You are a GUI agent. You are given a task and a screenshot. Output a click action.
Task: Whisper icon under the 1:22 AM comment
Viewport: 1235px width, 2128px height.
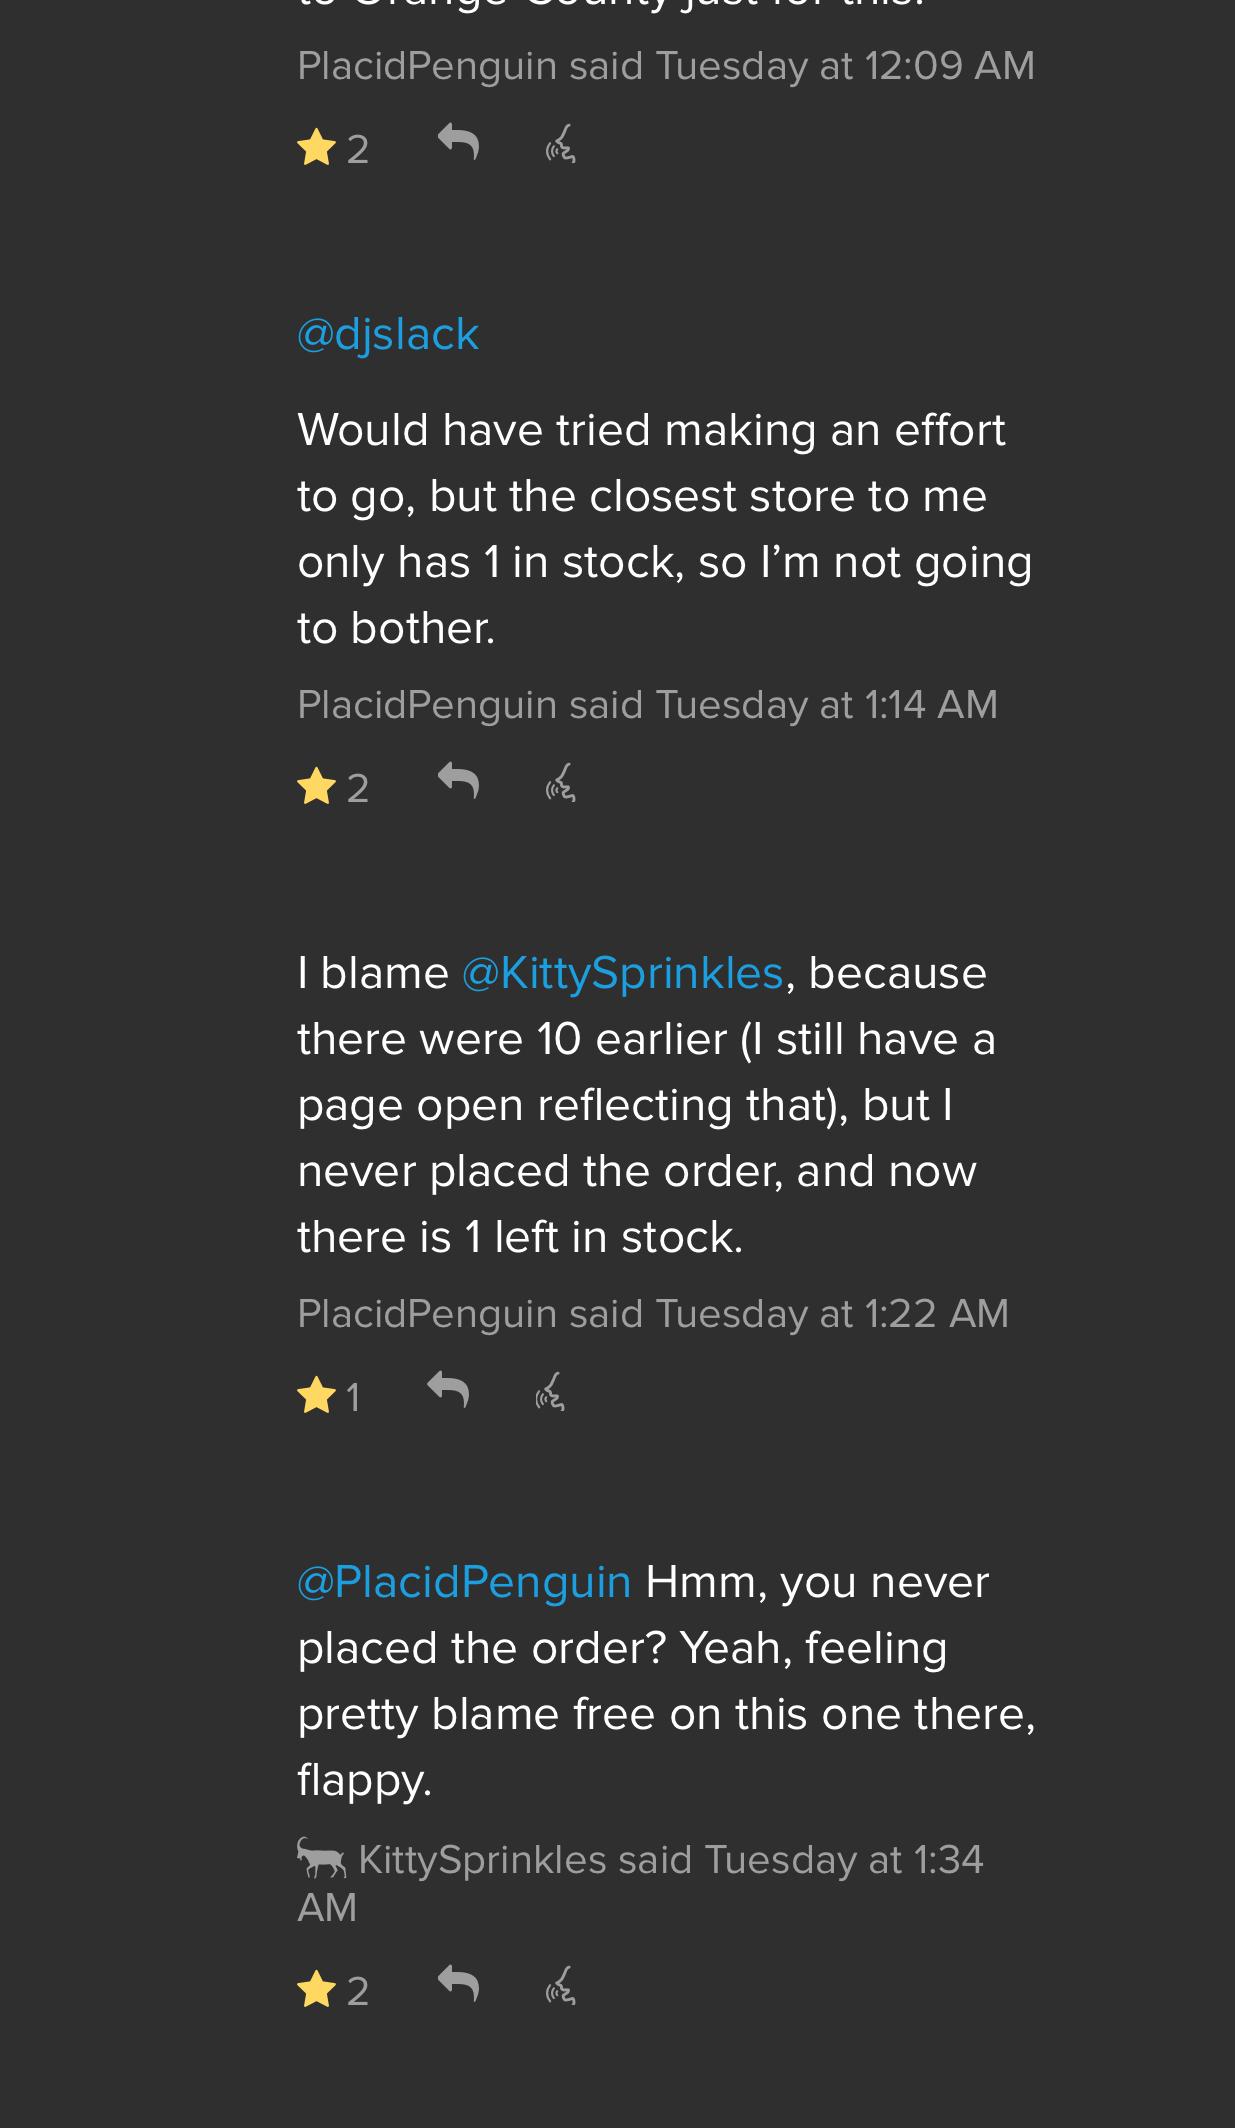(550, 1392)
